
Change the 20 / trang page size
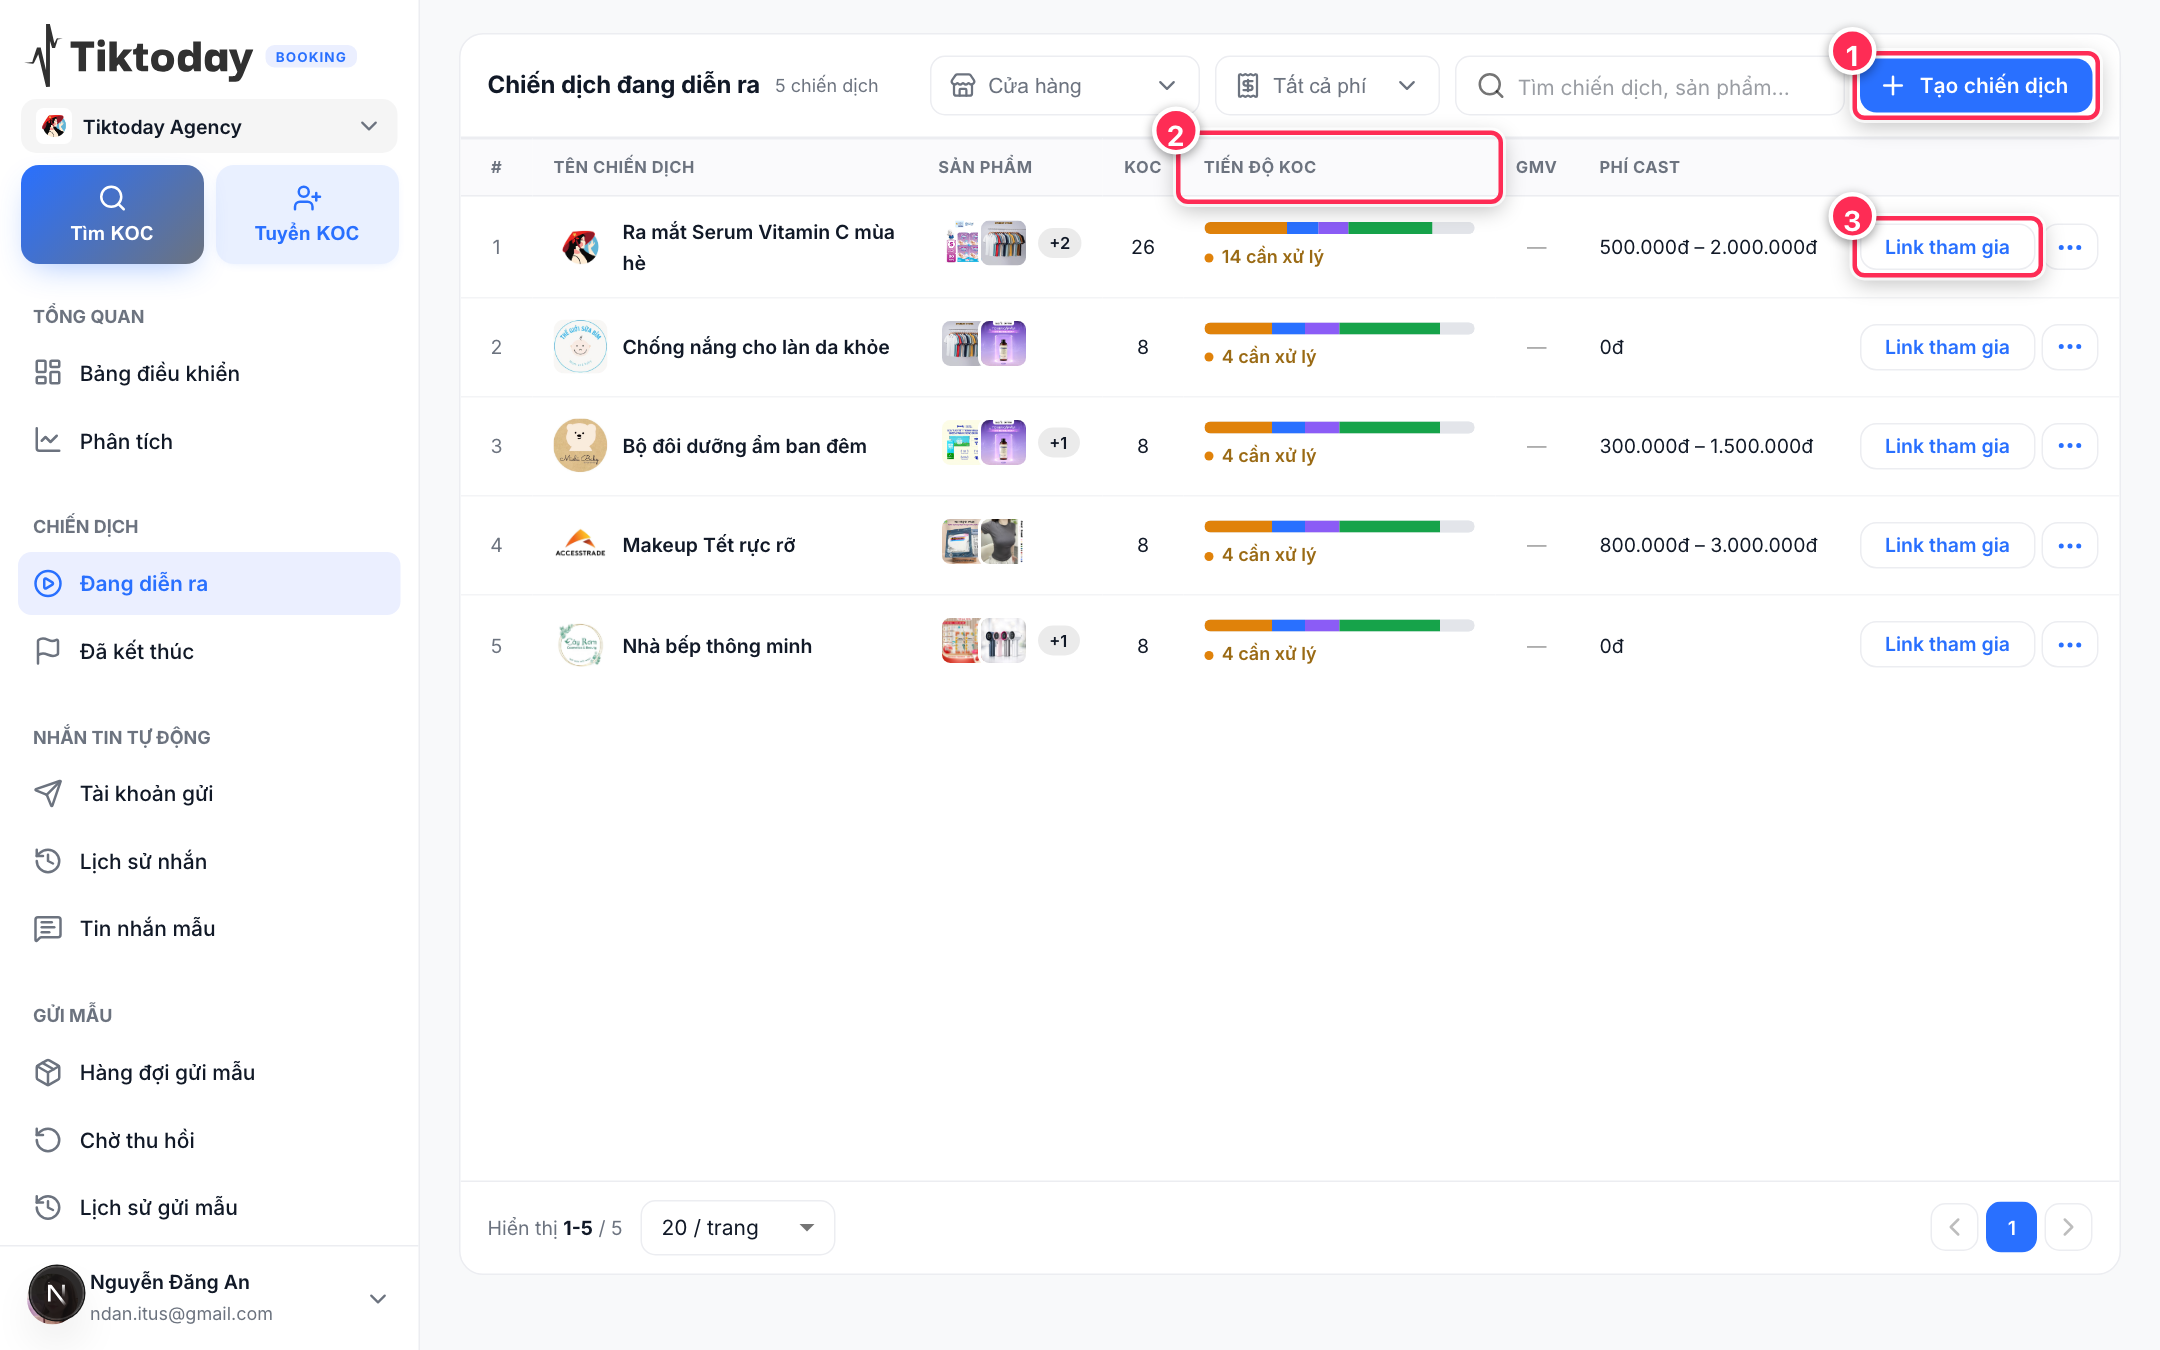pos(738,1227)
